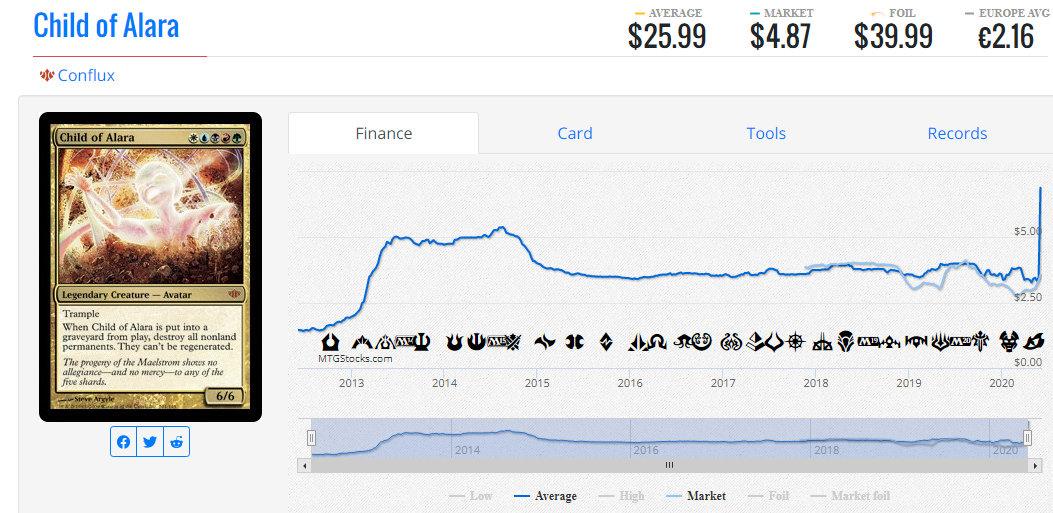The image size is (1053, 513).
Task: Share card on Reddit
Action: pyautogui.click(x=176, y=442)
